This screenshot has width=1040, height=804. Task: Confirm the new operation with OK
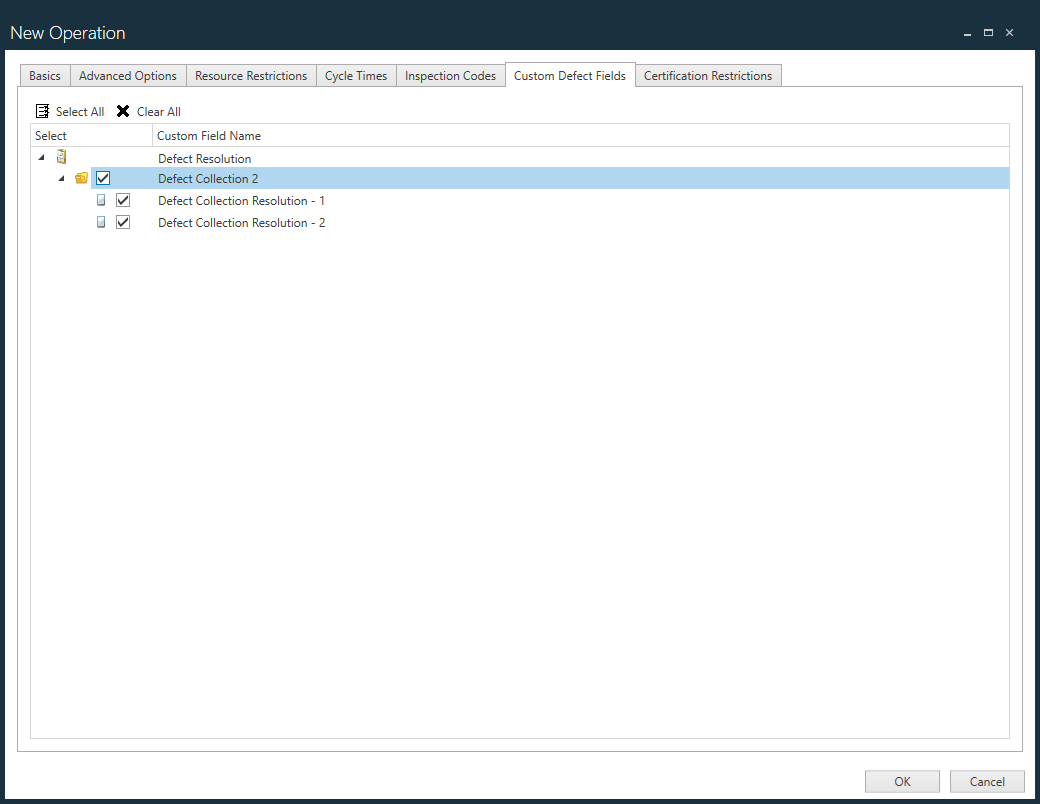(901, 781)
